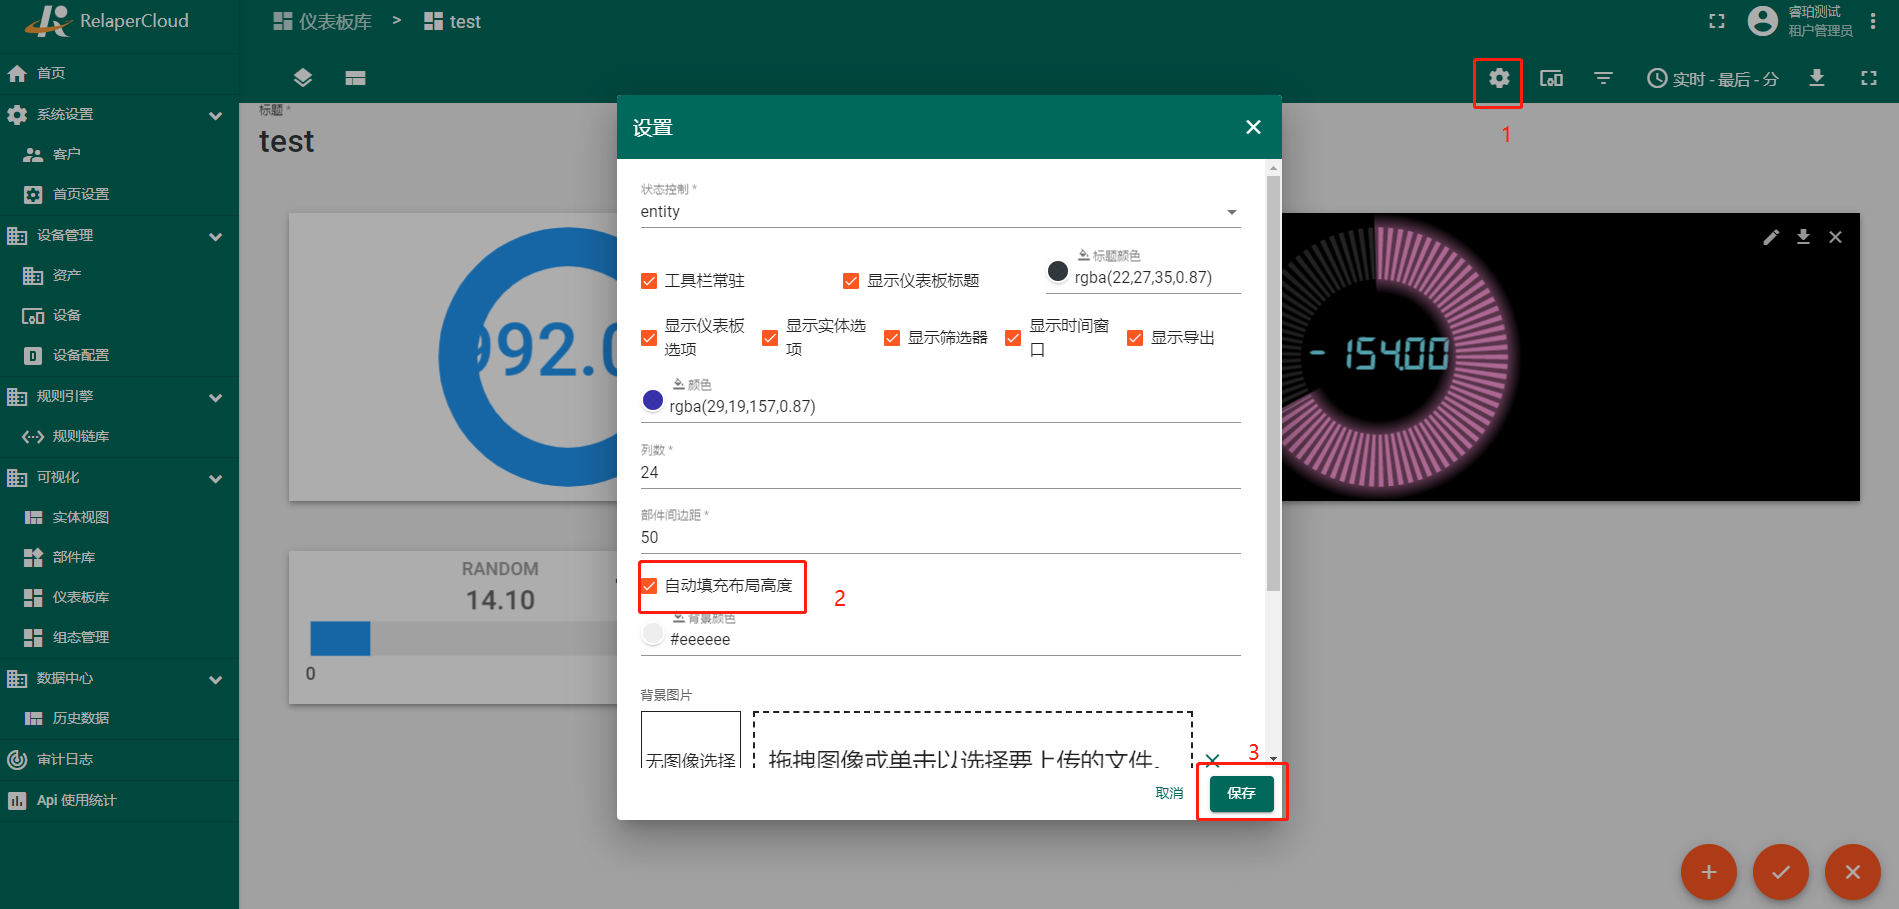Save the dashboard settings

1241,793
